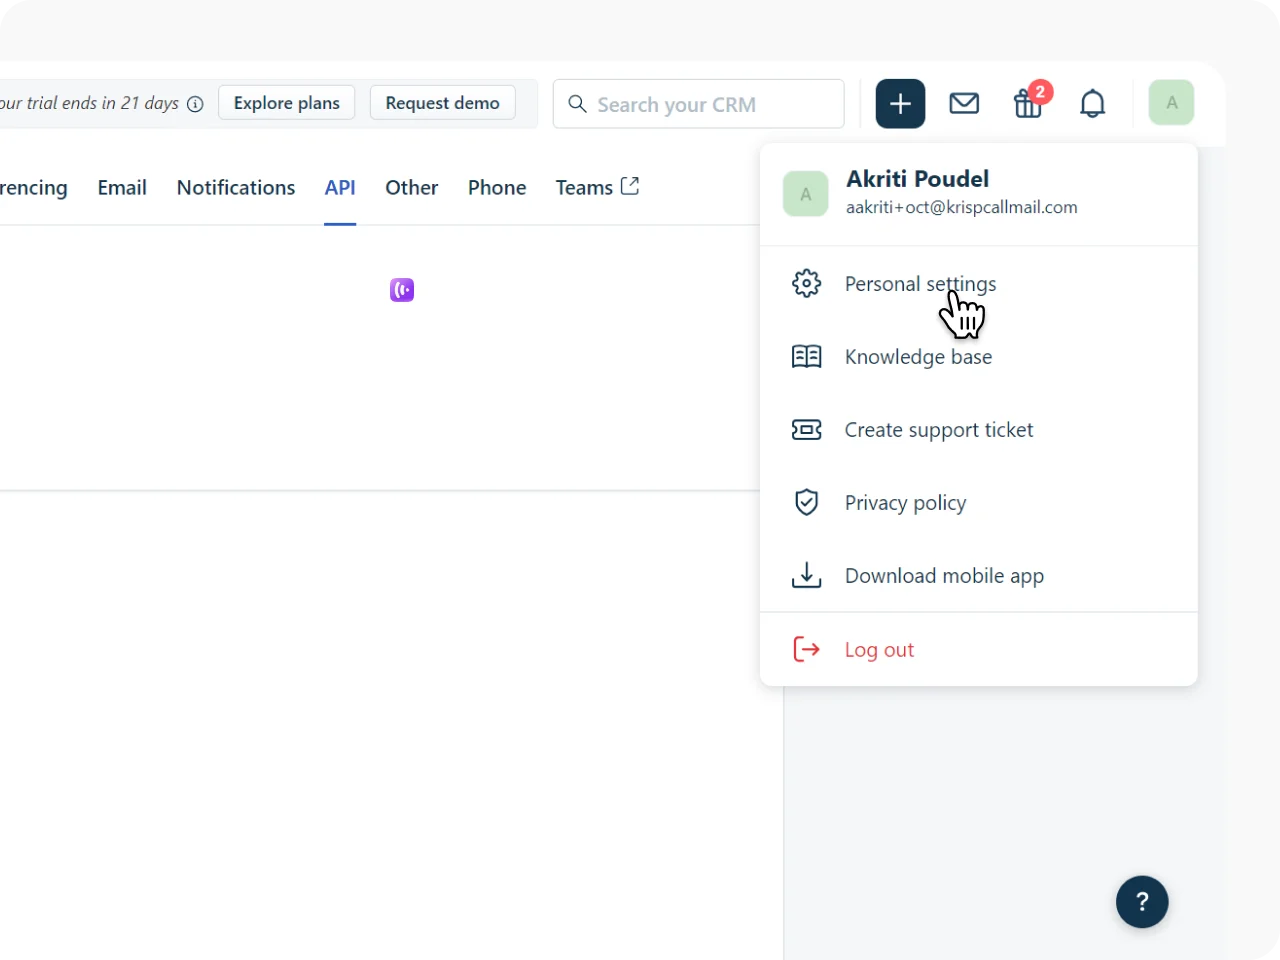Select the API tab

click(x=340, y=188)
